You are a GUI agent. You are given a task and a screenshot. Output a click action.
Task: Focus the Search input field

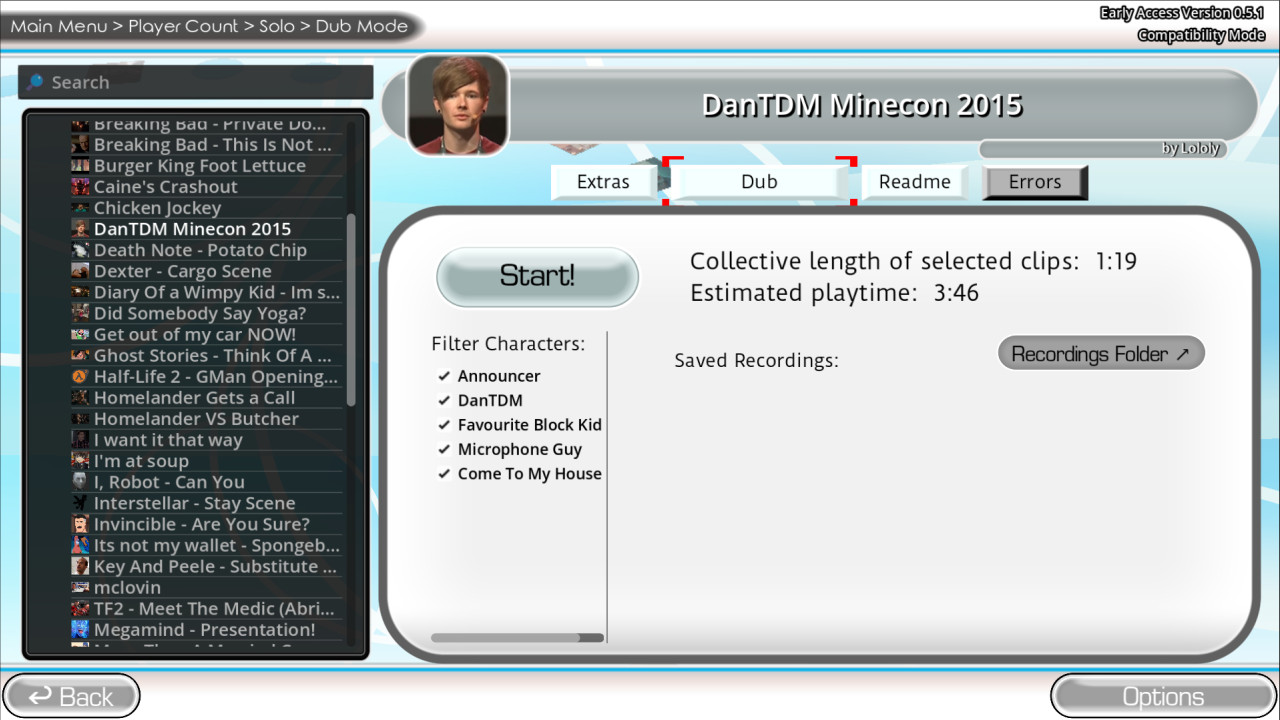pyautogui.click(x=196, y=82)
